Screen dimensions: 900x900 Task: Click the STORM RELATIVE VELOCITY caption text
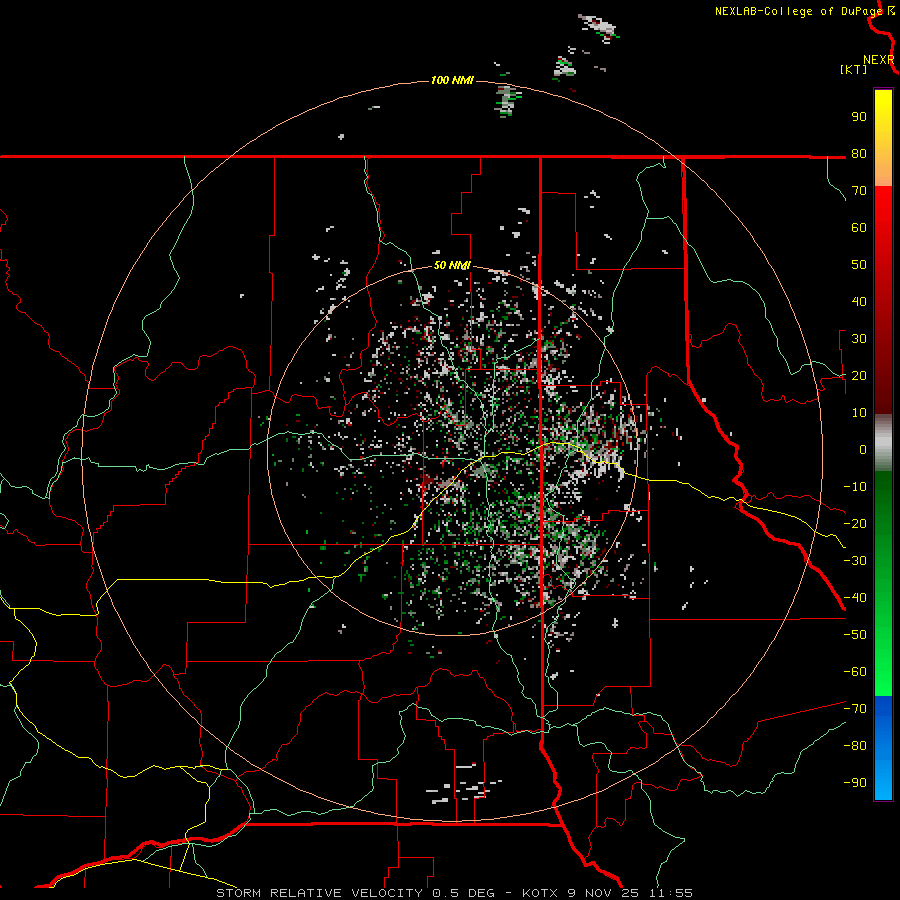[320, 893]
